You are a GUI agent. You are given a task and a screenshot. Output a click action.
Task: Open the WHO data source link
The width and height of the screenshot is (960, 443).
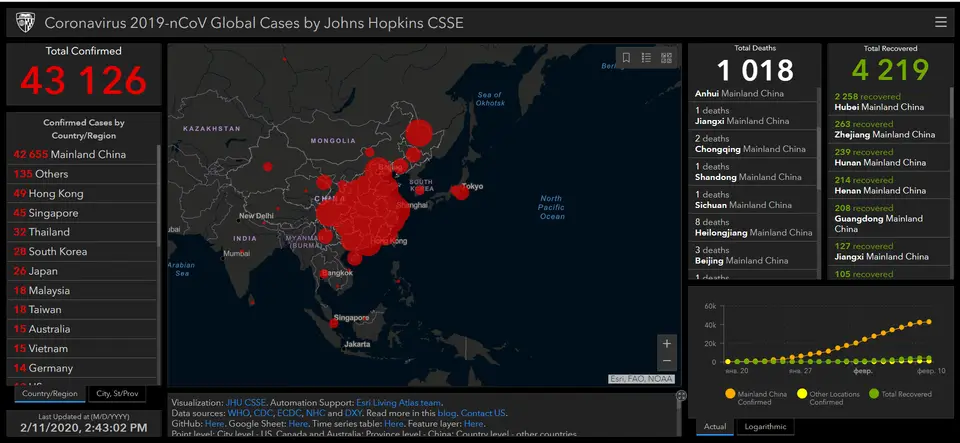[239, 413]
